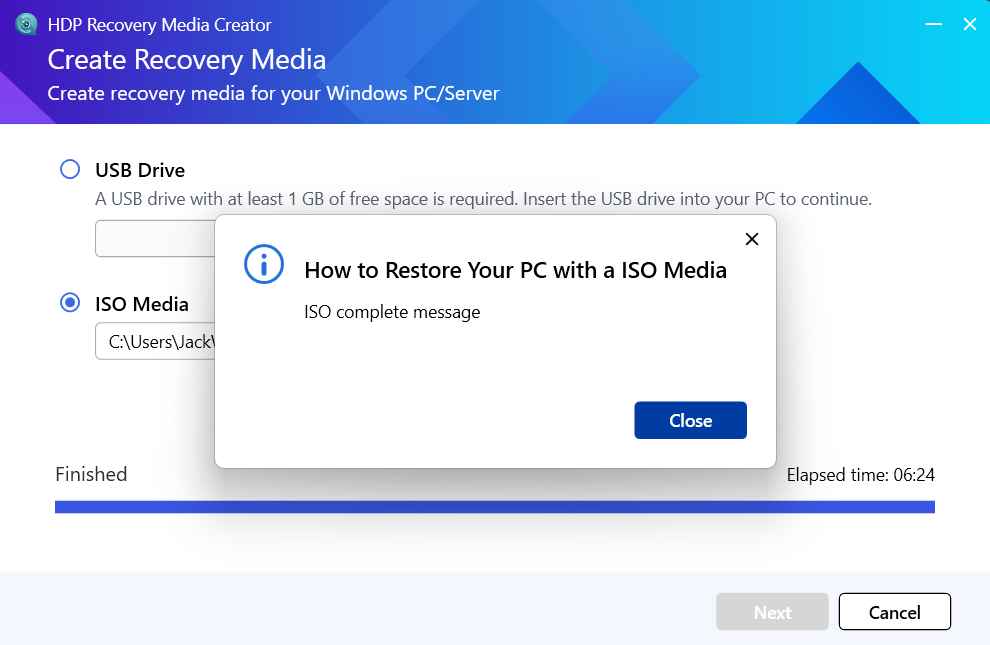Minimize the Recovery Media Creator window
The height and width of the screenshot is (645, 990).
pyautogui.click(x=932, y=24)
